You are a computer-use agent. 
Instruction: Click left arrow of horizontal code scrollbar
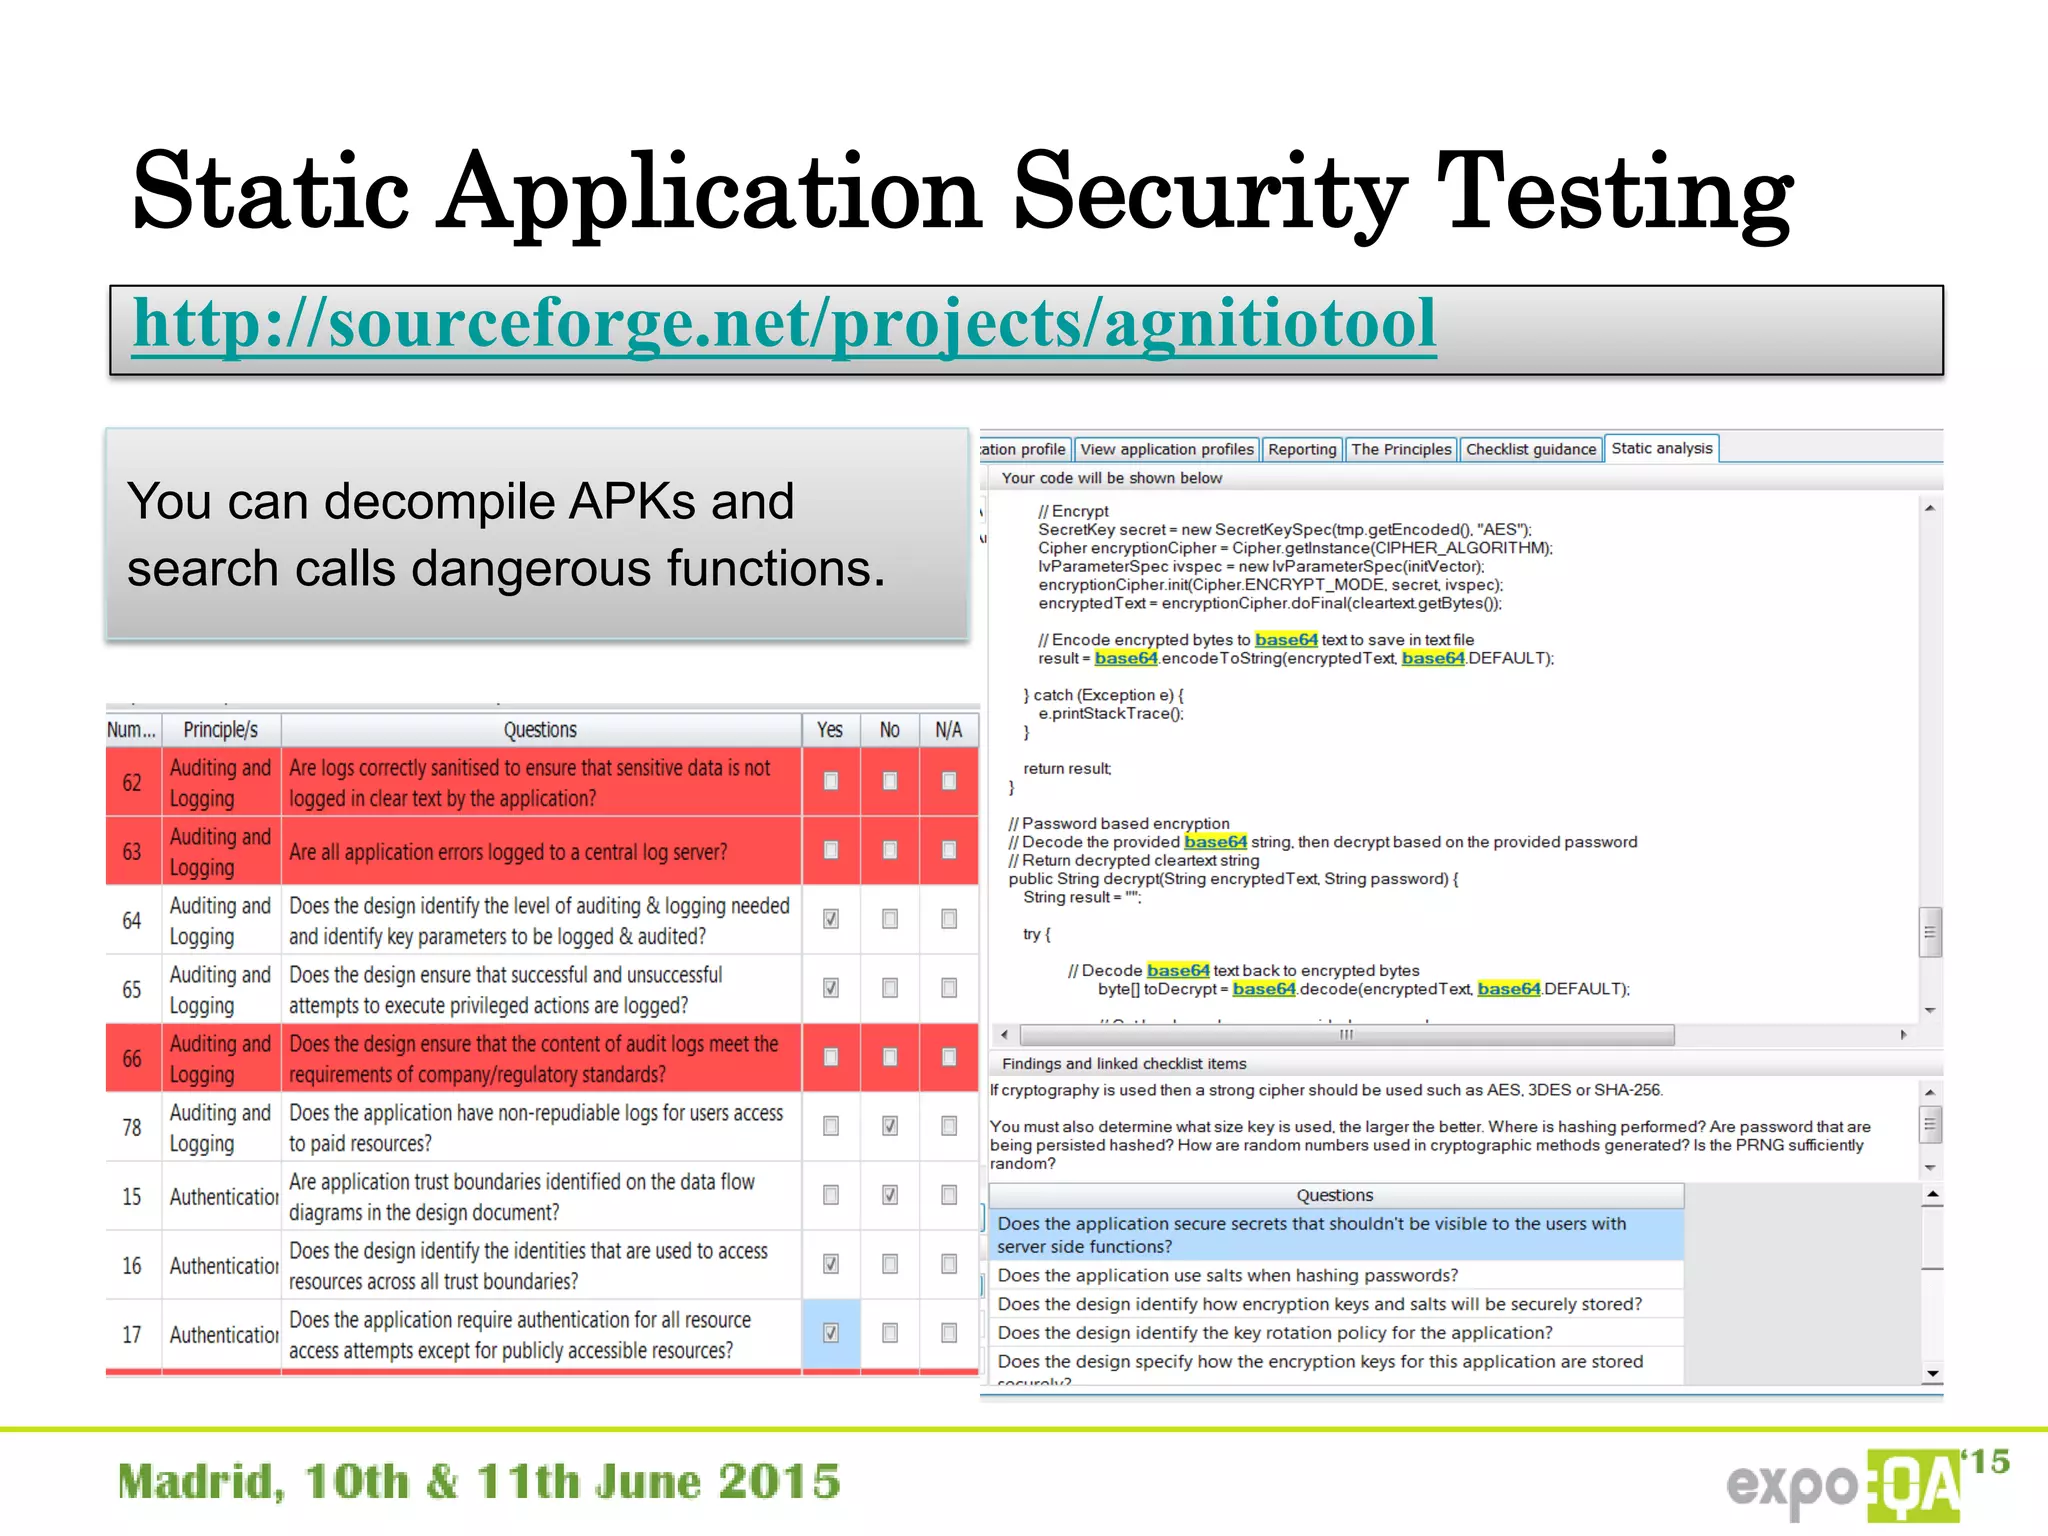tap(1004, 1035)
